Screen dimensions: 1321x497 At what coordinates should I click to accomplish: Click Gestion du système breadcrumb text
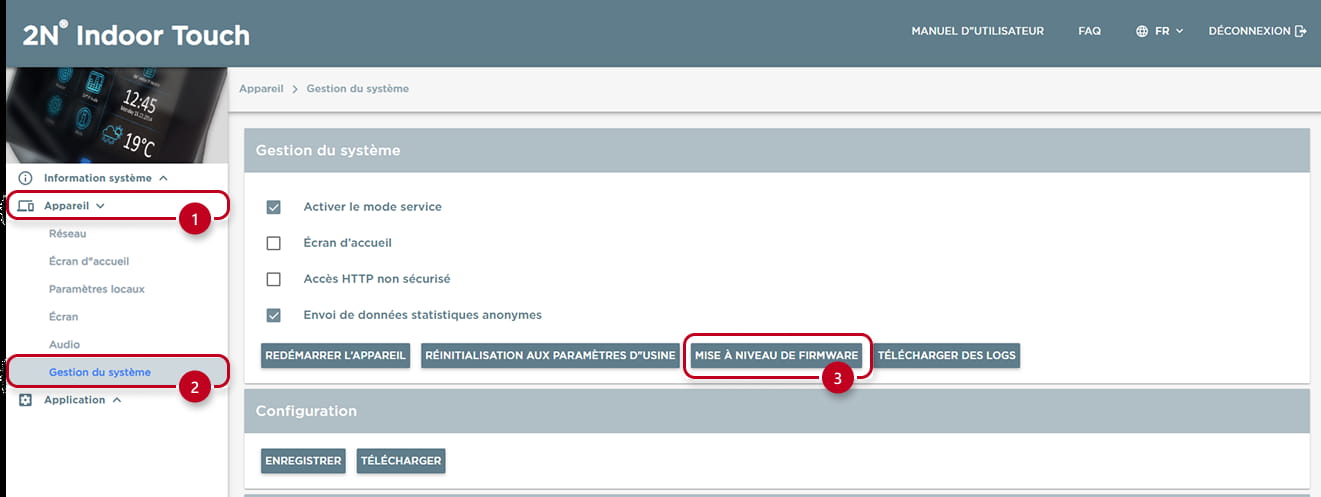click(358, 89)
